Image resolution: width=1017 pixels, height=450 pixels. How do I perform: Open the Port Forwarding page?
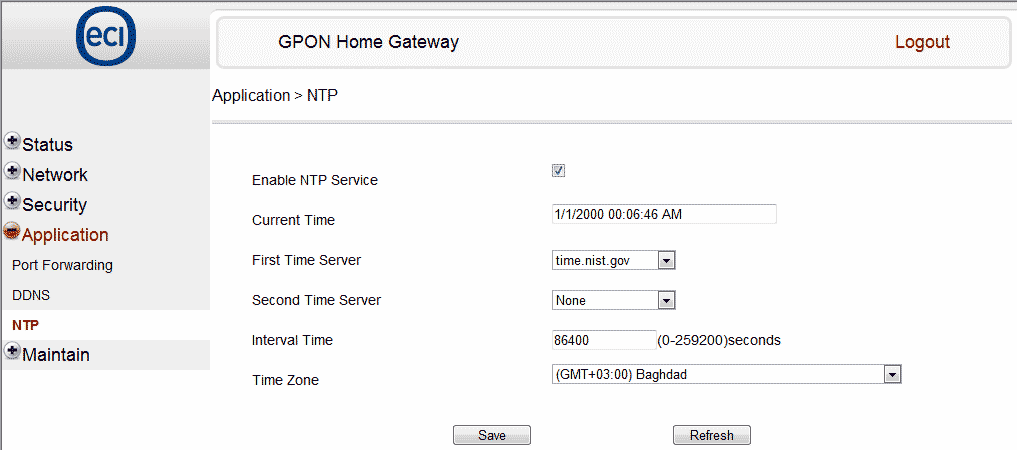[62, 266]
